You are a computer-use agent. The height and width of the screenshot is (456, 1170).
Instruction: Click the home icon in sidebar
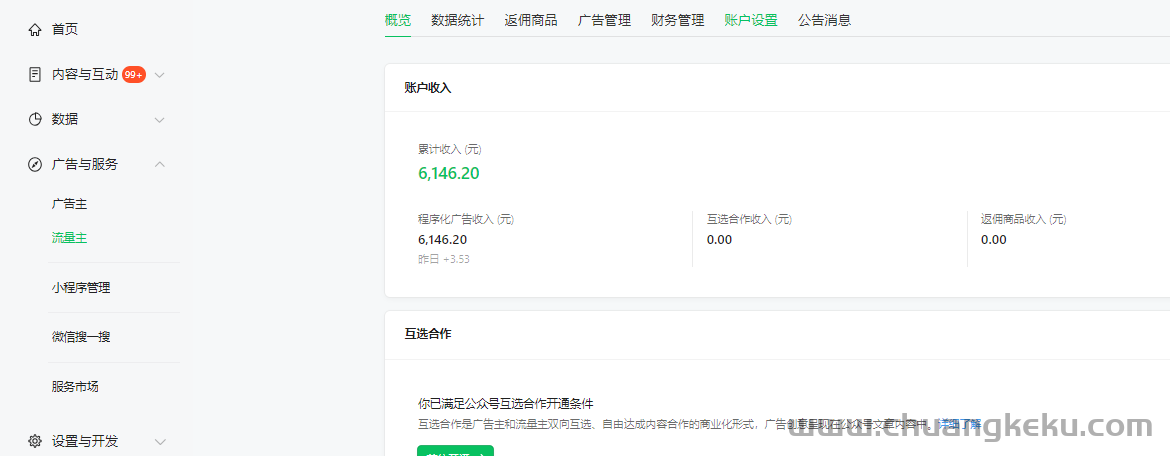(35, 30)
